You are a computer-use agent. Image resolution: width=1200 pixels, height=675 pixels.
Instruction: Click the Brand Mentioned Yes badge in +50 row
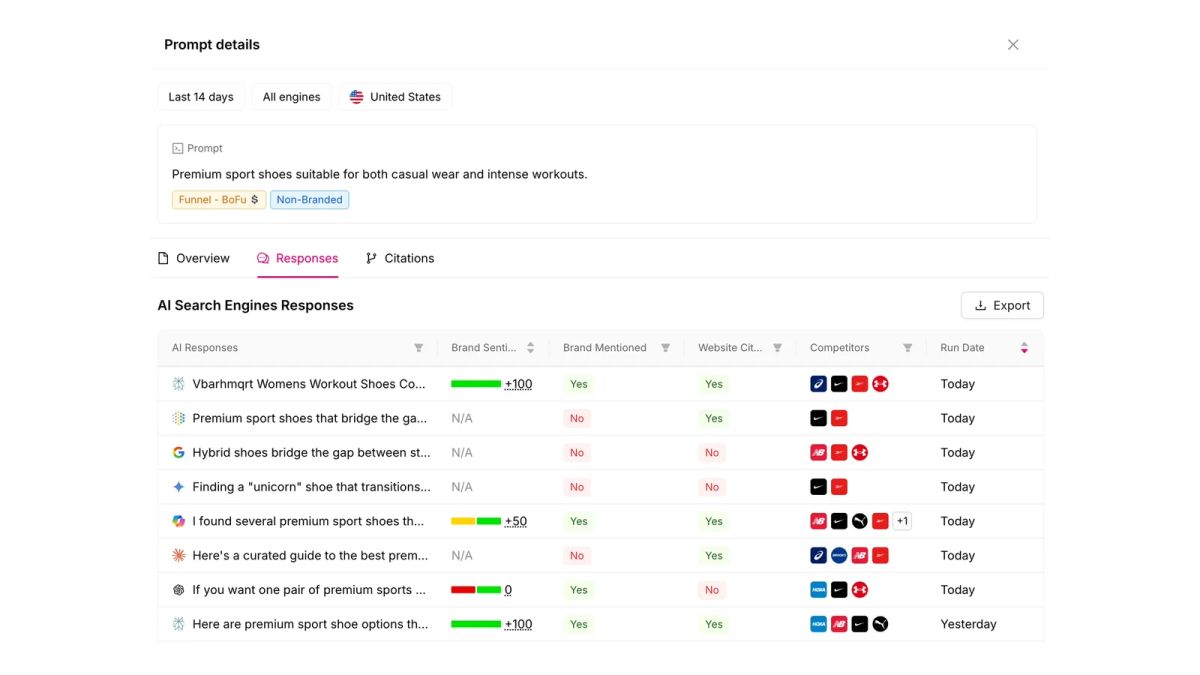(x=579, y=521)
